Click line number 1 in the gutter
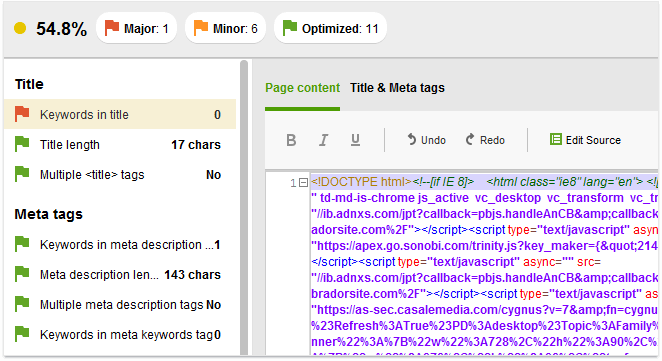Image resolution: width=662 pixels, height=361 pixels. point(293,183)
